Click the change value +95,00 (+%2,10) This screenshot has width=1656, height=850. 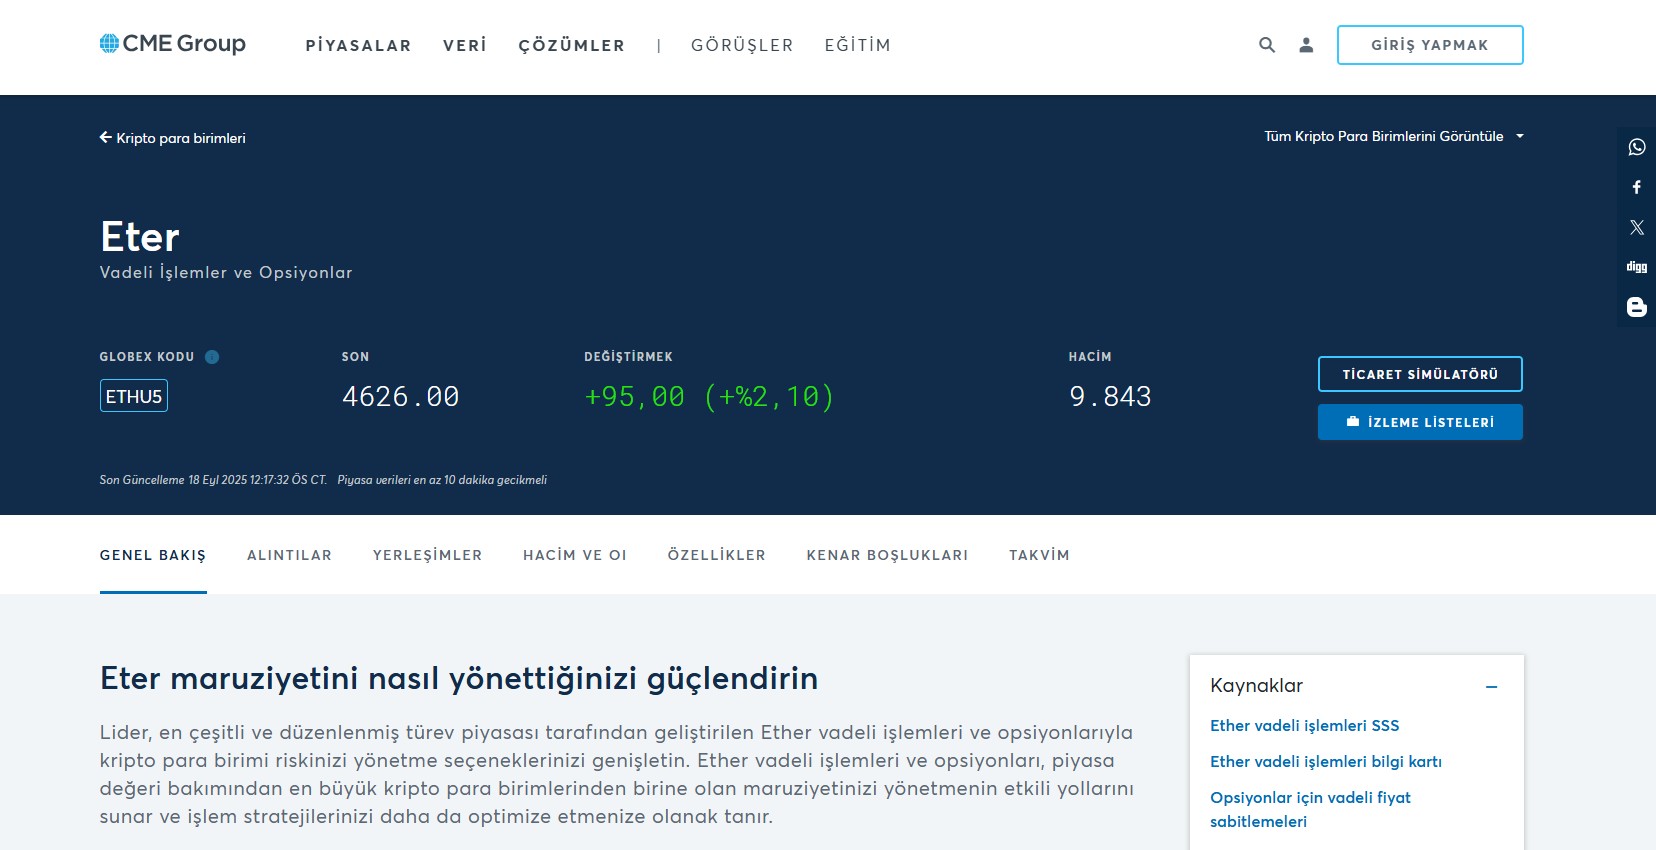coord(709,397)
